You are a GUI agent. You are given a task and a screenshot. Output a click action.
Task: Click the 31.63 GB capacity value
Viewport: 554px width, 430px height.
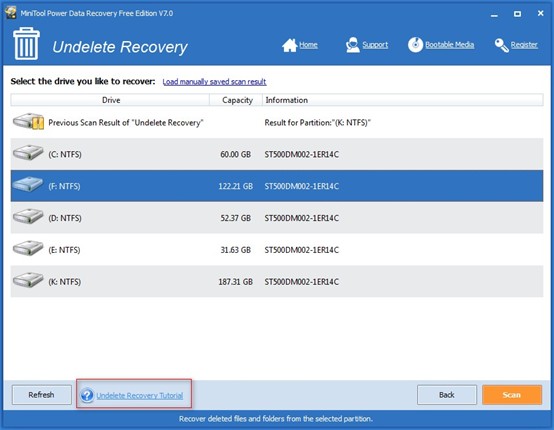(x=236, y=250)
